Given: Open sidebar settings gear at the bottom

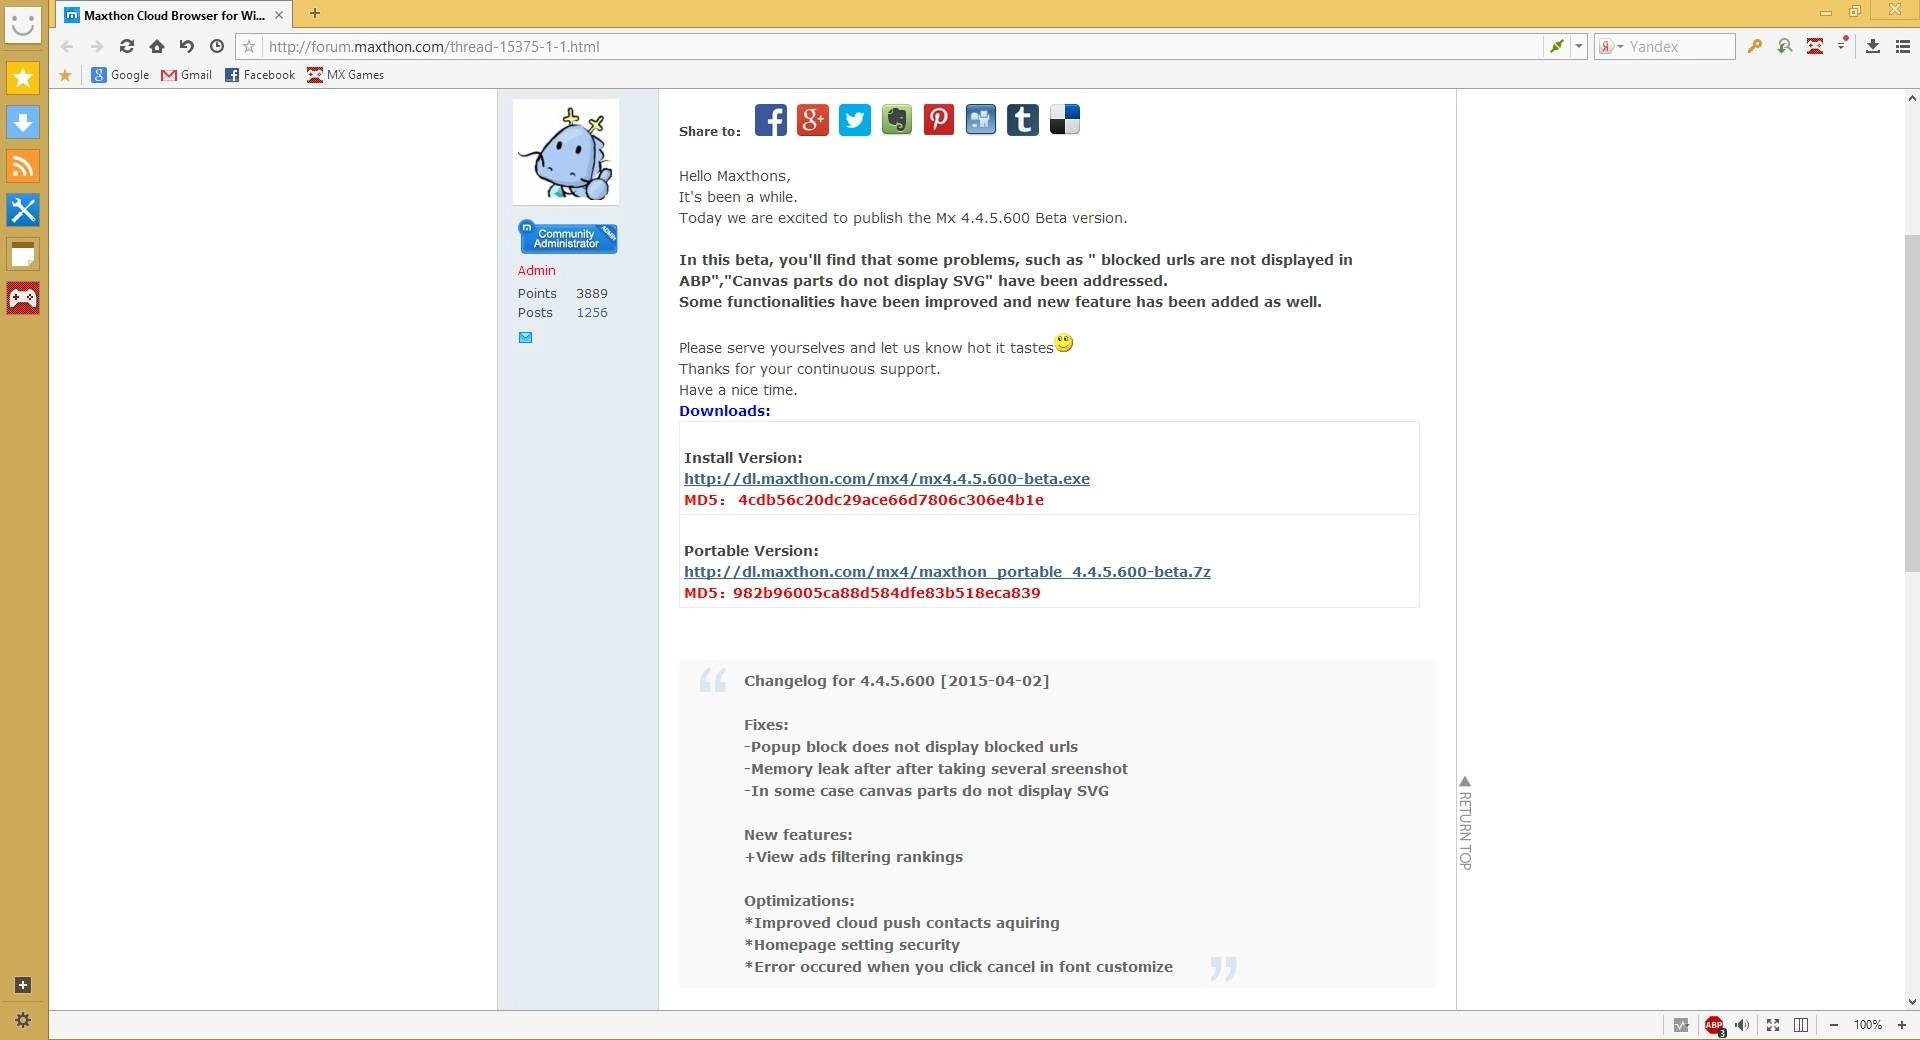Looking at the screenshot, I should (23, 1021).
